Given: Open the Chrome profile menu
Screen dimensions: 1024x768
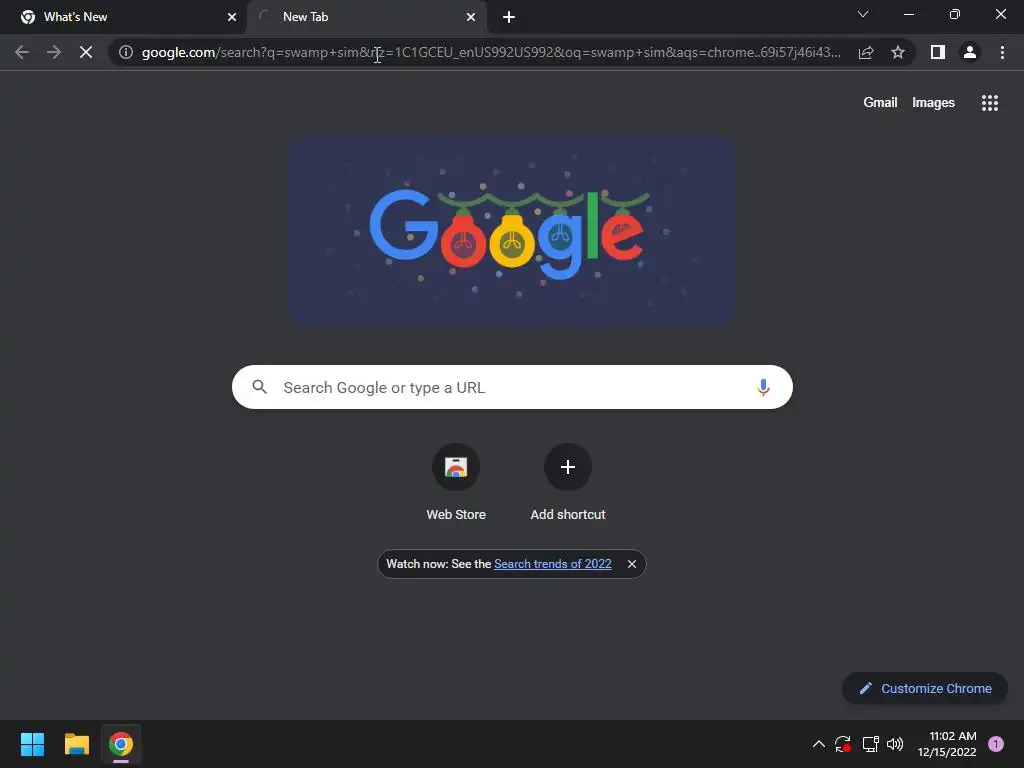Looking at the screenshot, I should (x=970, y=52).
